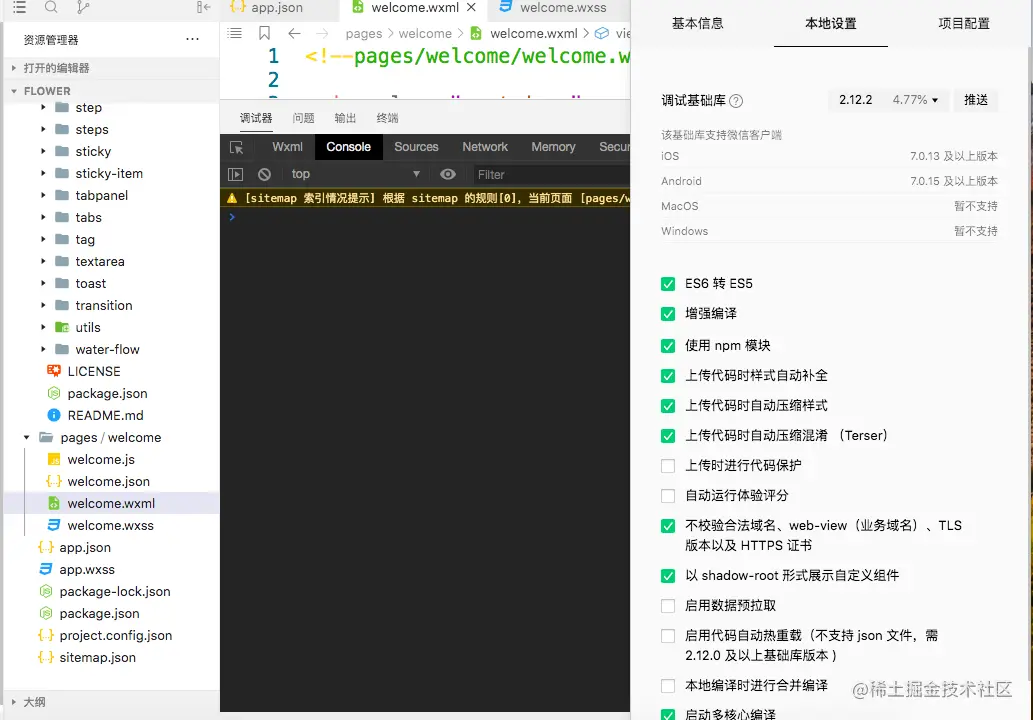Click the package-lock.json file icon
This screenshot has height=720, width=1033.
[x=46, y=591]
